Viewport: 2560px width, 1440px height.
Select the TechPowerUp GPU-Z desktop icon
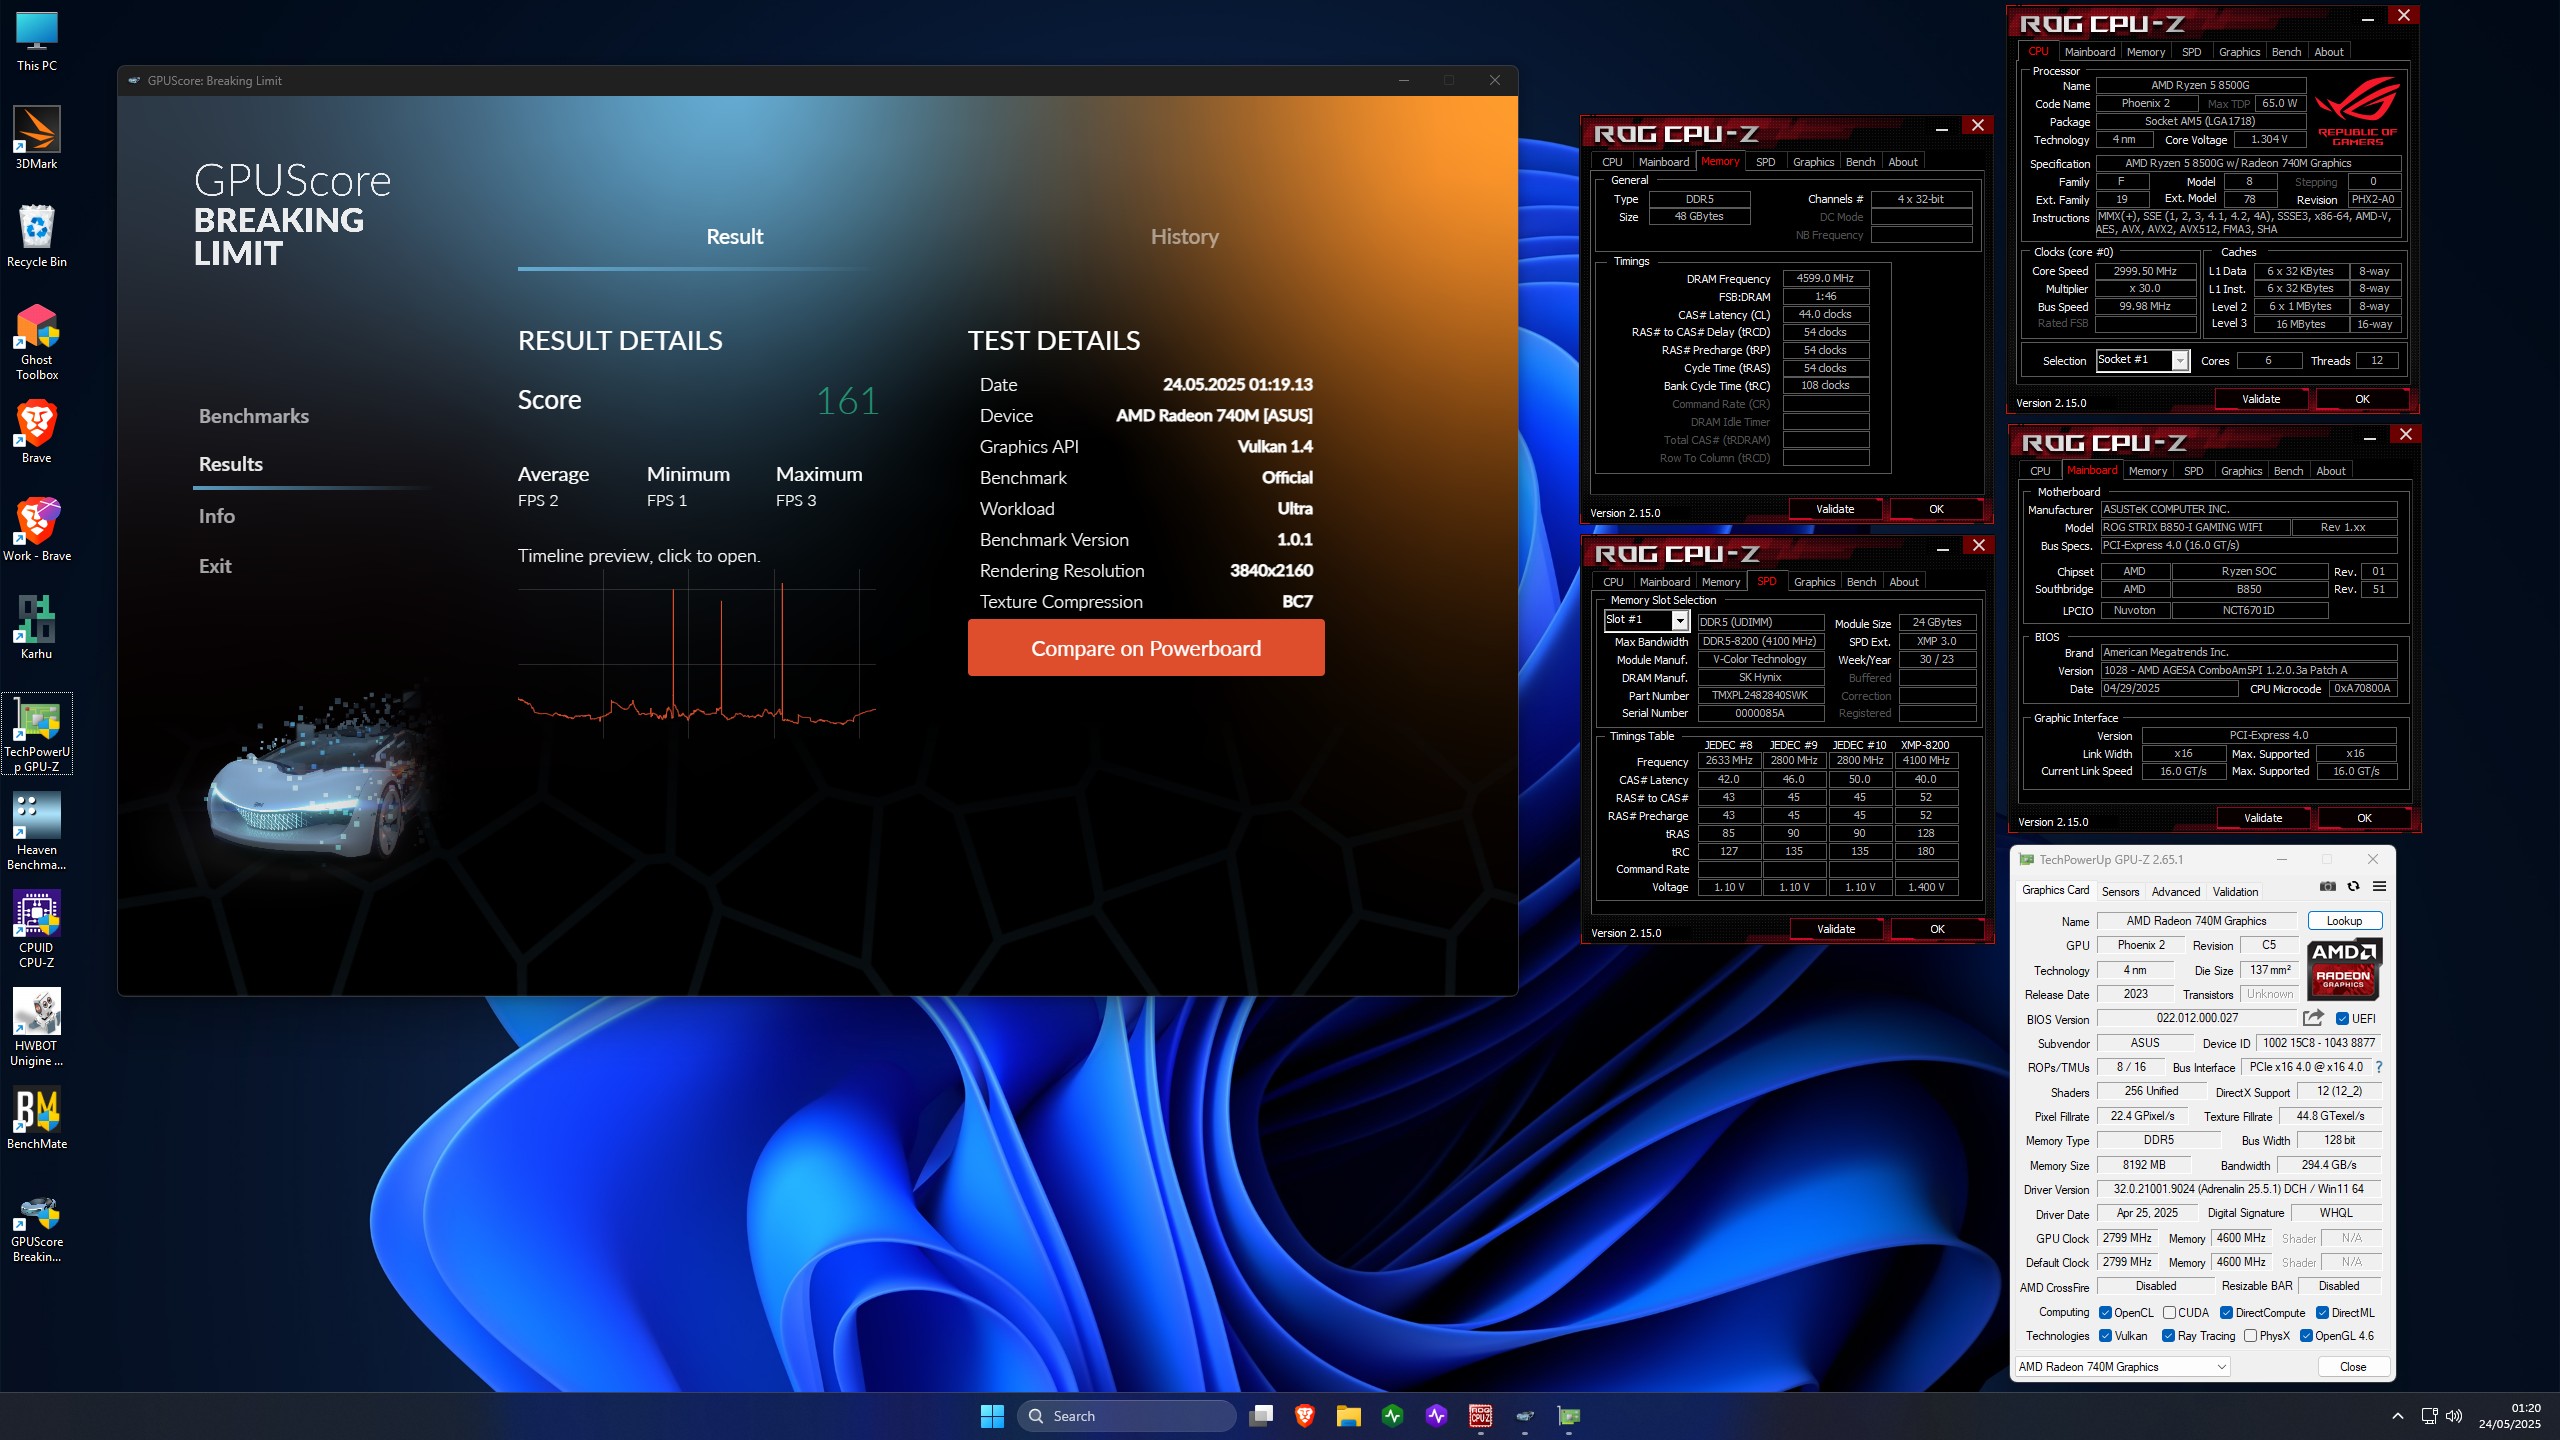37,734
